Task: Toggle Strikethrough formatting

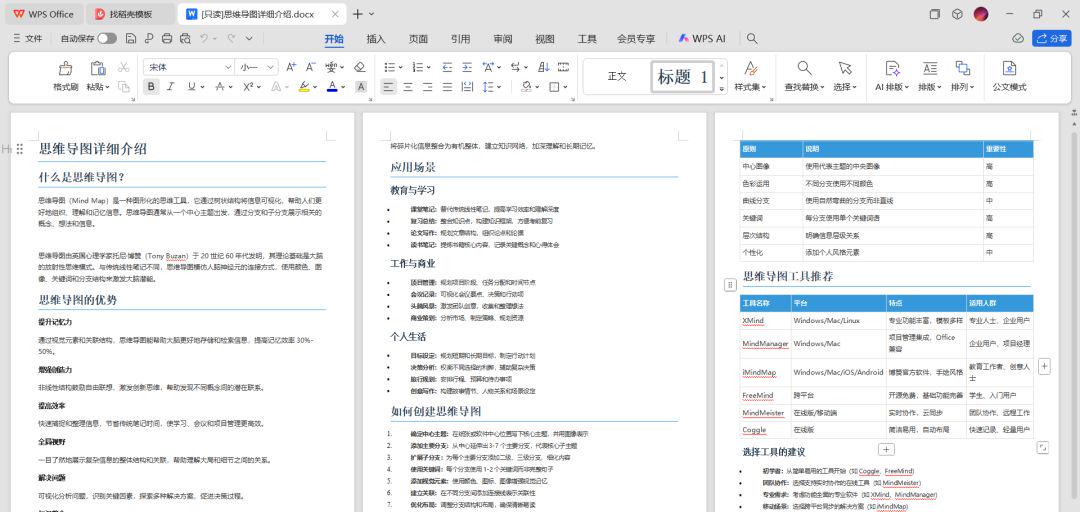Action: pos(219,87)
